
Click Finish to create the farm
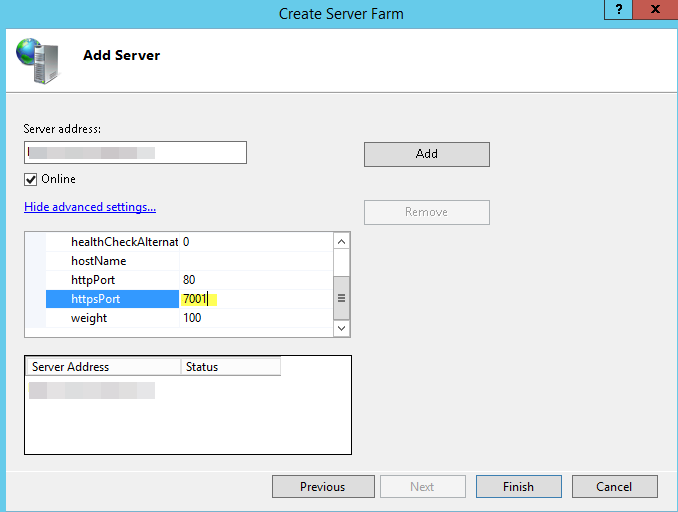click(518, 487)
